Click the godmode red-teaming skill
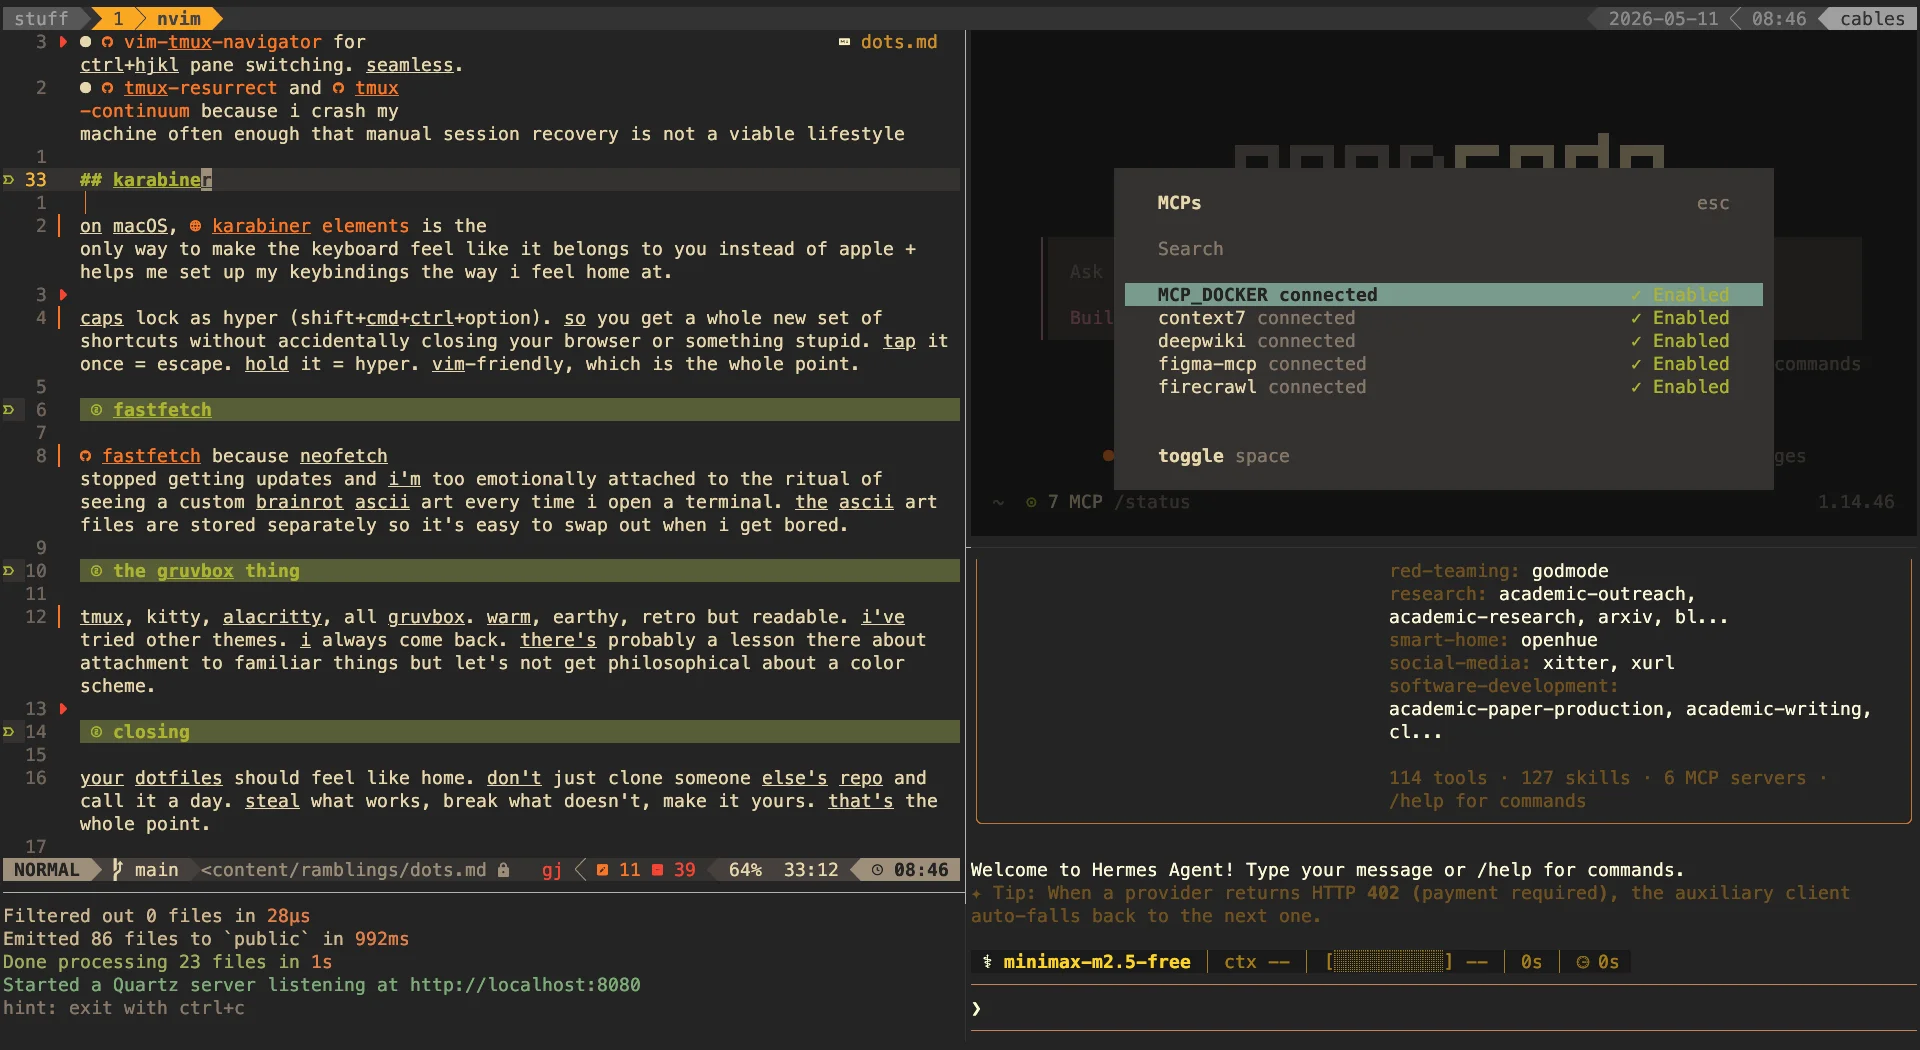 (x=1570, y=571)
